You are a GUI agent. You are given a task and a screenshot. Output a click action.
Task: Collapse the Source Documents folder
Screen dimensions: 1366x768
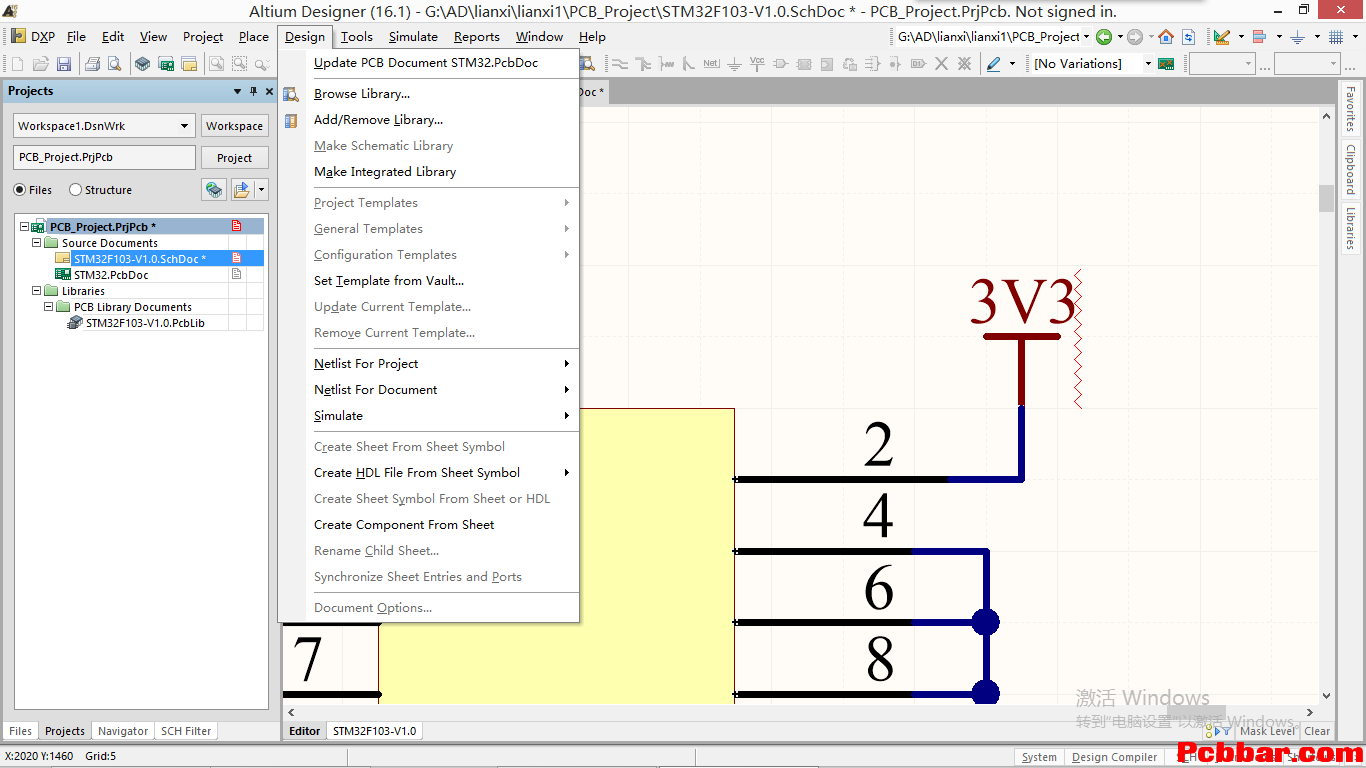pos(36,243)
